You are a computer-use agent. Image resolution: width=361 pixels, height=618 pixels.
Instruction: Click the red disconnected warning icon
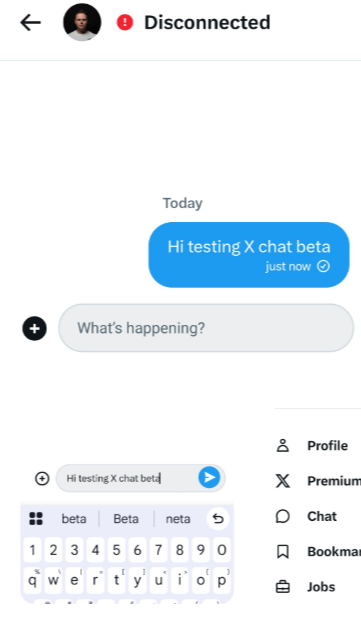pyautogui.click(x=125, y=22)
